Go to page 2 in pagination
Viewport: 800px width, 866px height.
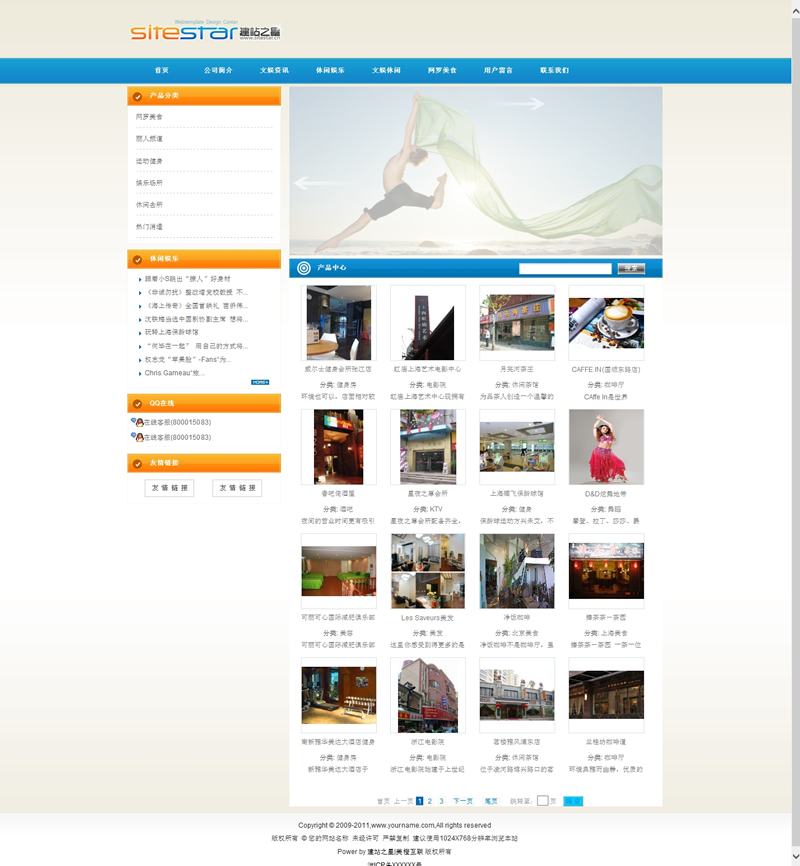(430, 801)
